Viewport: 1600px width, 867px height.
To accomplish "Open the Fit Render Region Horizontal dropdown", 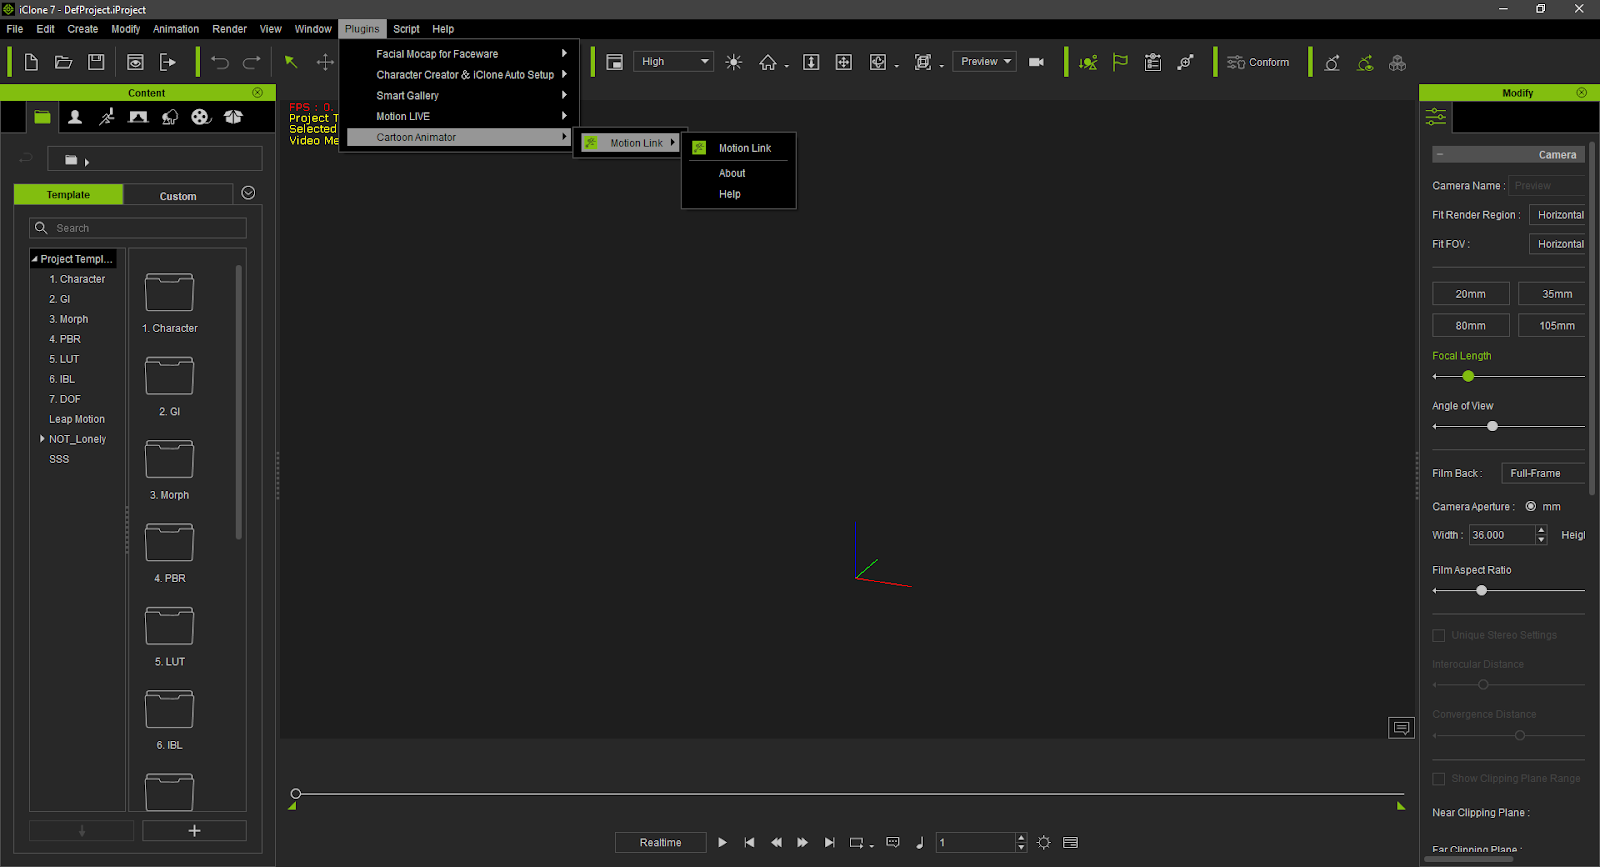I will [x=1557, y=215].
